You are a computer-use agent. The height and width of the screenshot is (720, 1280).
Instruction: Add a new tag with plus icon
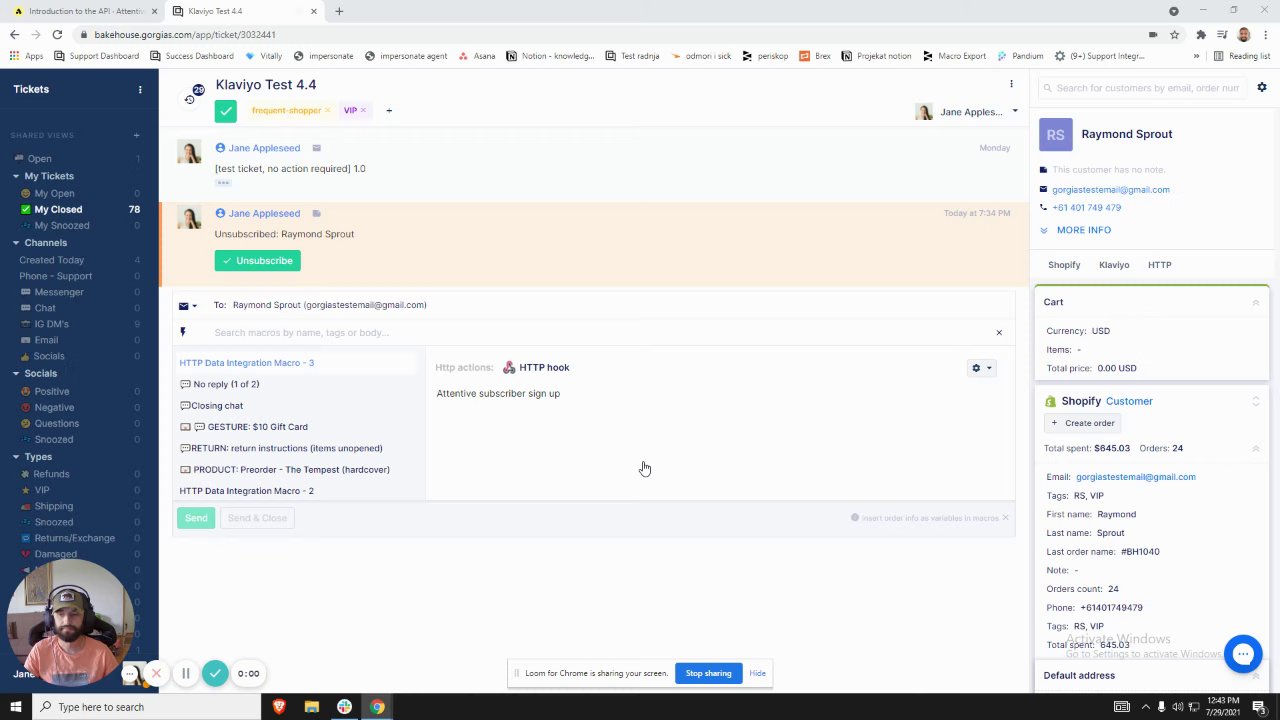[x=389, y=111]
